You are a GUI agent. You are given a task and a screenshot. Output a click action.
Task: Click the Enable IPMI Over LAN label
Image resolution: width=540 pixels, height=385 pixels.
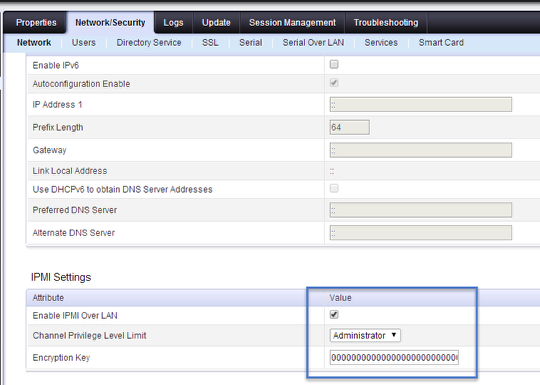click(75, 315)
